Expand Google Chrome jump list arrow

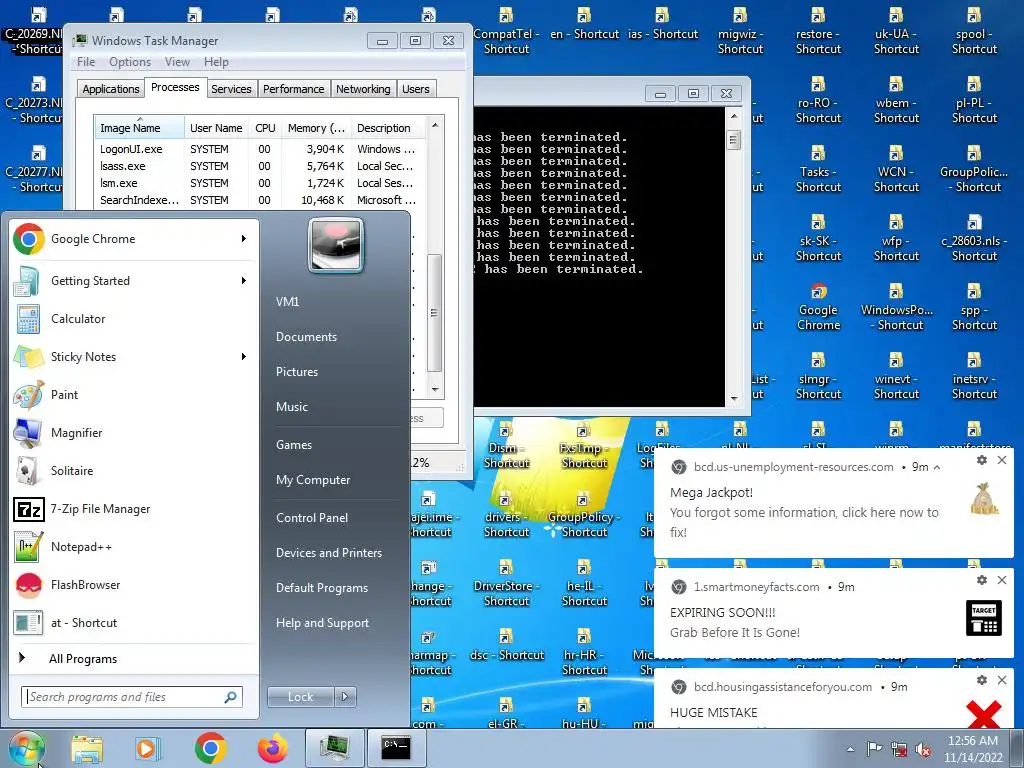click(x=244, y=239)
